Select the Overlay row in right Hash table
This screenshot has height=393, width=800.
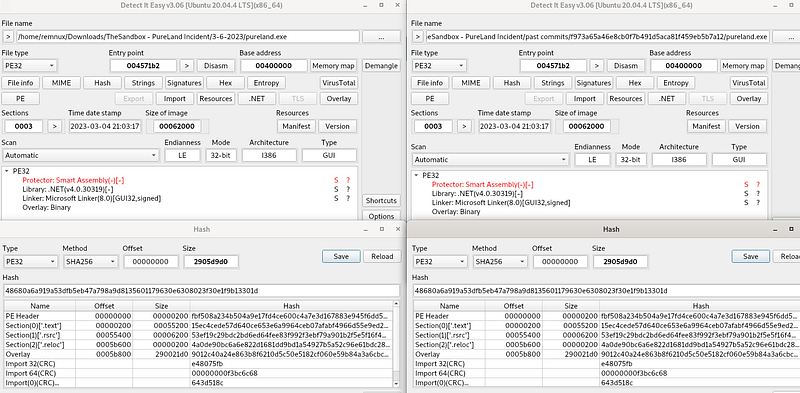point(607,354)
